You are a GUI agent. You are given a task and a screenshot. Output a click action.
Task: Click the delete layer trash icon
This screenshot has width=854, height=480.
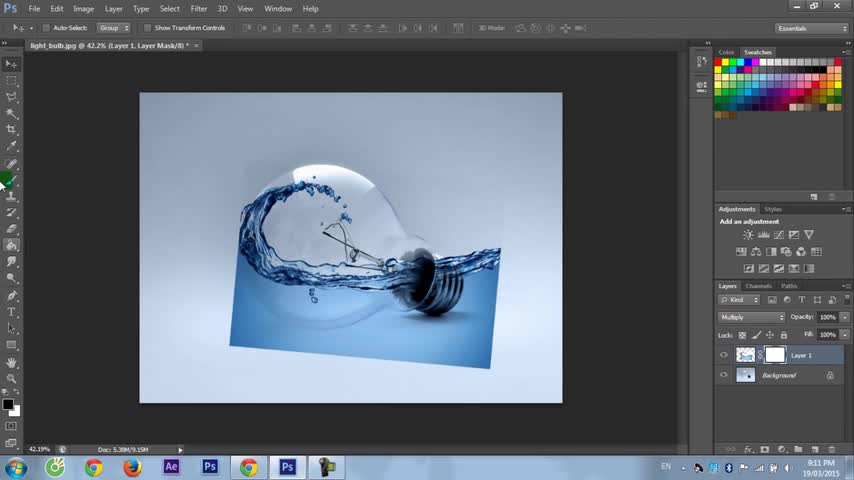coord(831,450)
